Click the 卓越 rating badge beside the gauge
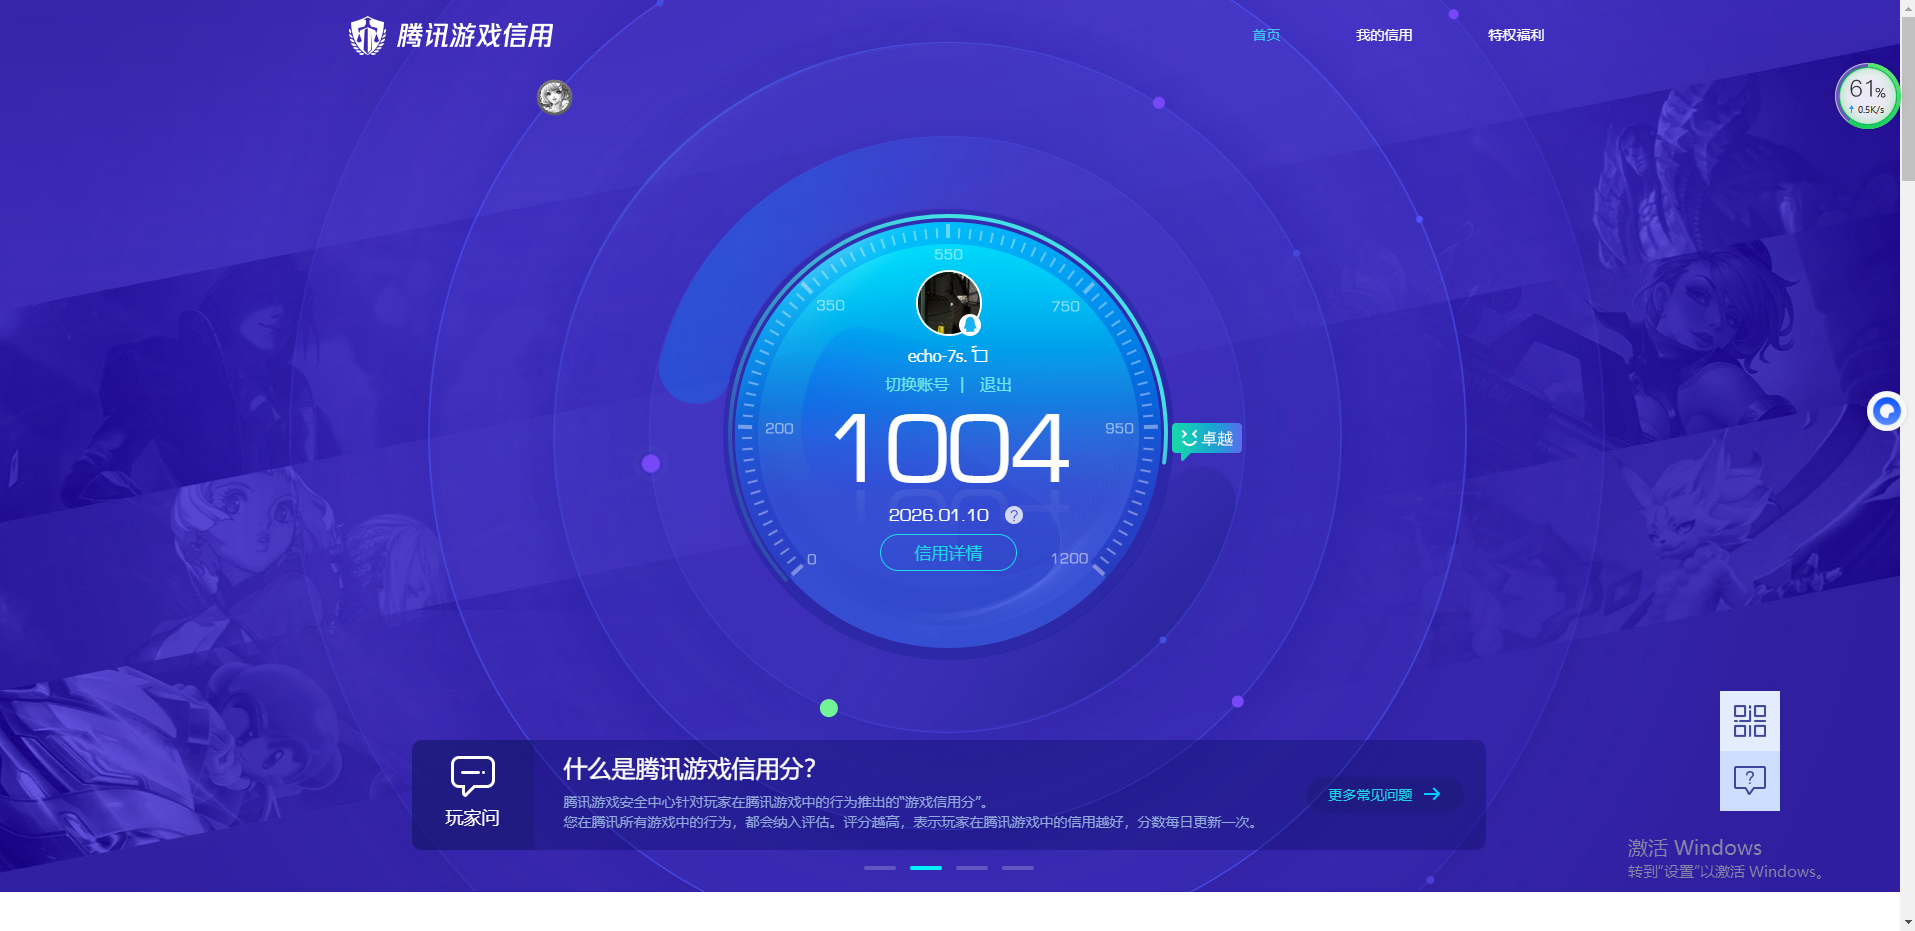This screenshot has width=1915, height=931. click(x=1207, y=438)
